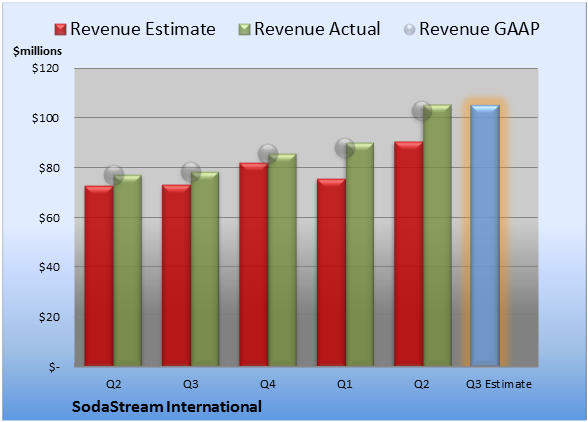Screen dimensions: 588x422
Task: Click the '$120' y-axis value
Action: pos(45,68)
